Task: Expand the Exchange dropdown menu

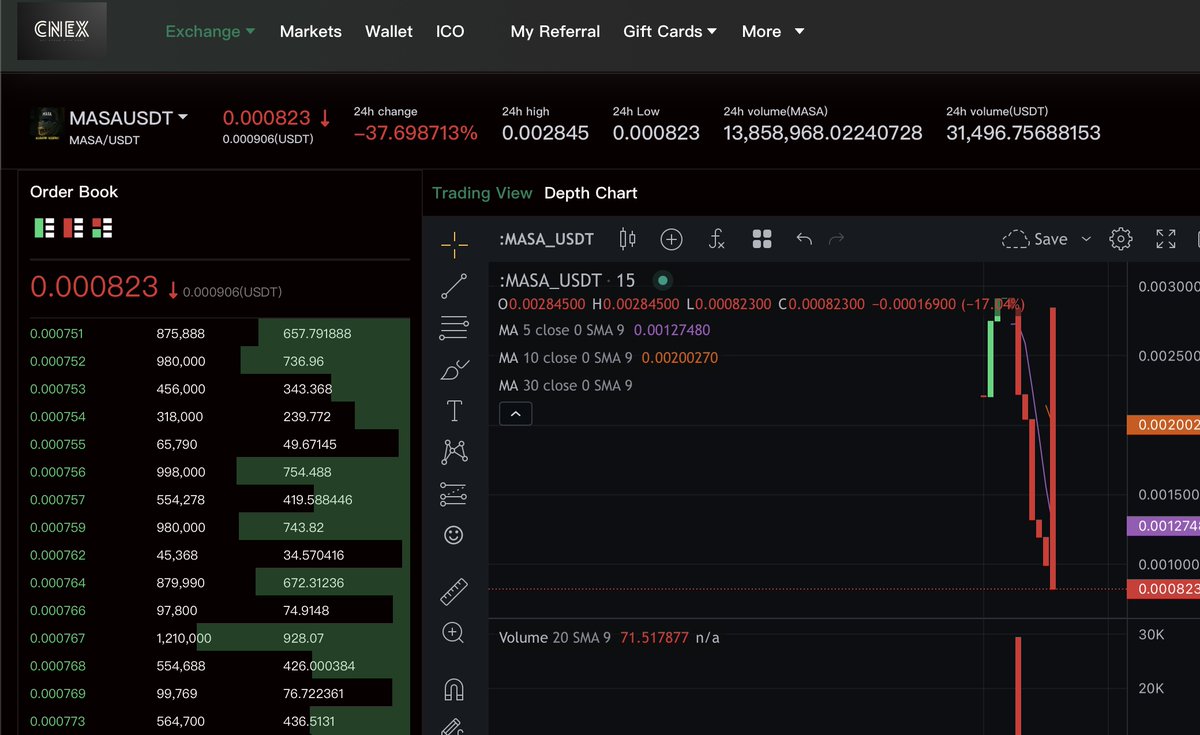Action: point(210,31)
